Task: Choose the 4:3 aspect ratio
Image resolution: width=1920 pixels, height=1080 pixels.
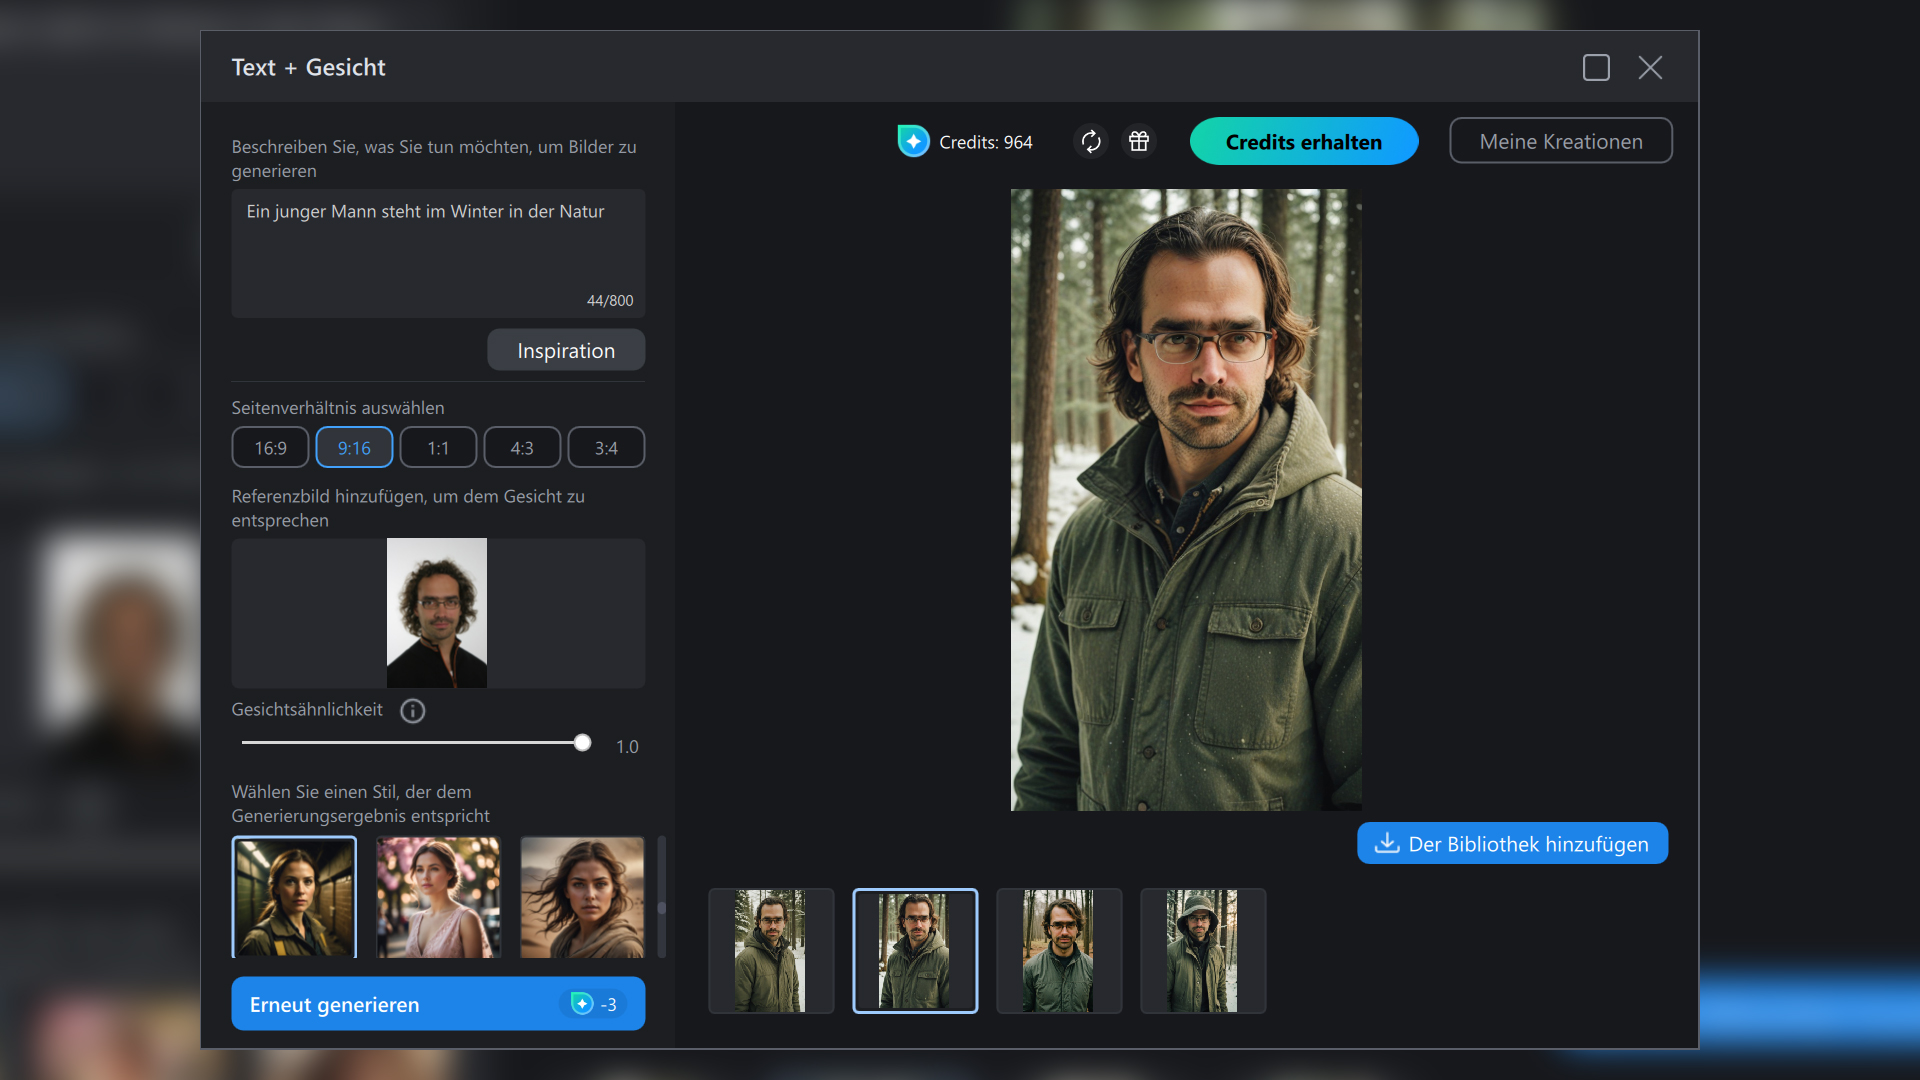Action: tap(522, 448)
